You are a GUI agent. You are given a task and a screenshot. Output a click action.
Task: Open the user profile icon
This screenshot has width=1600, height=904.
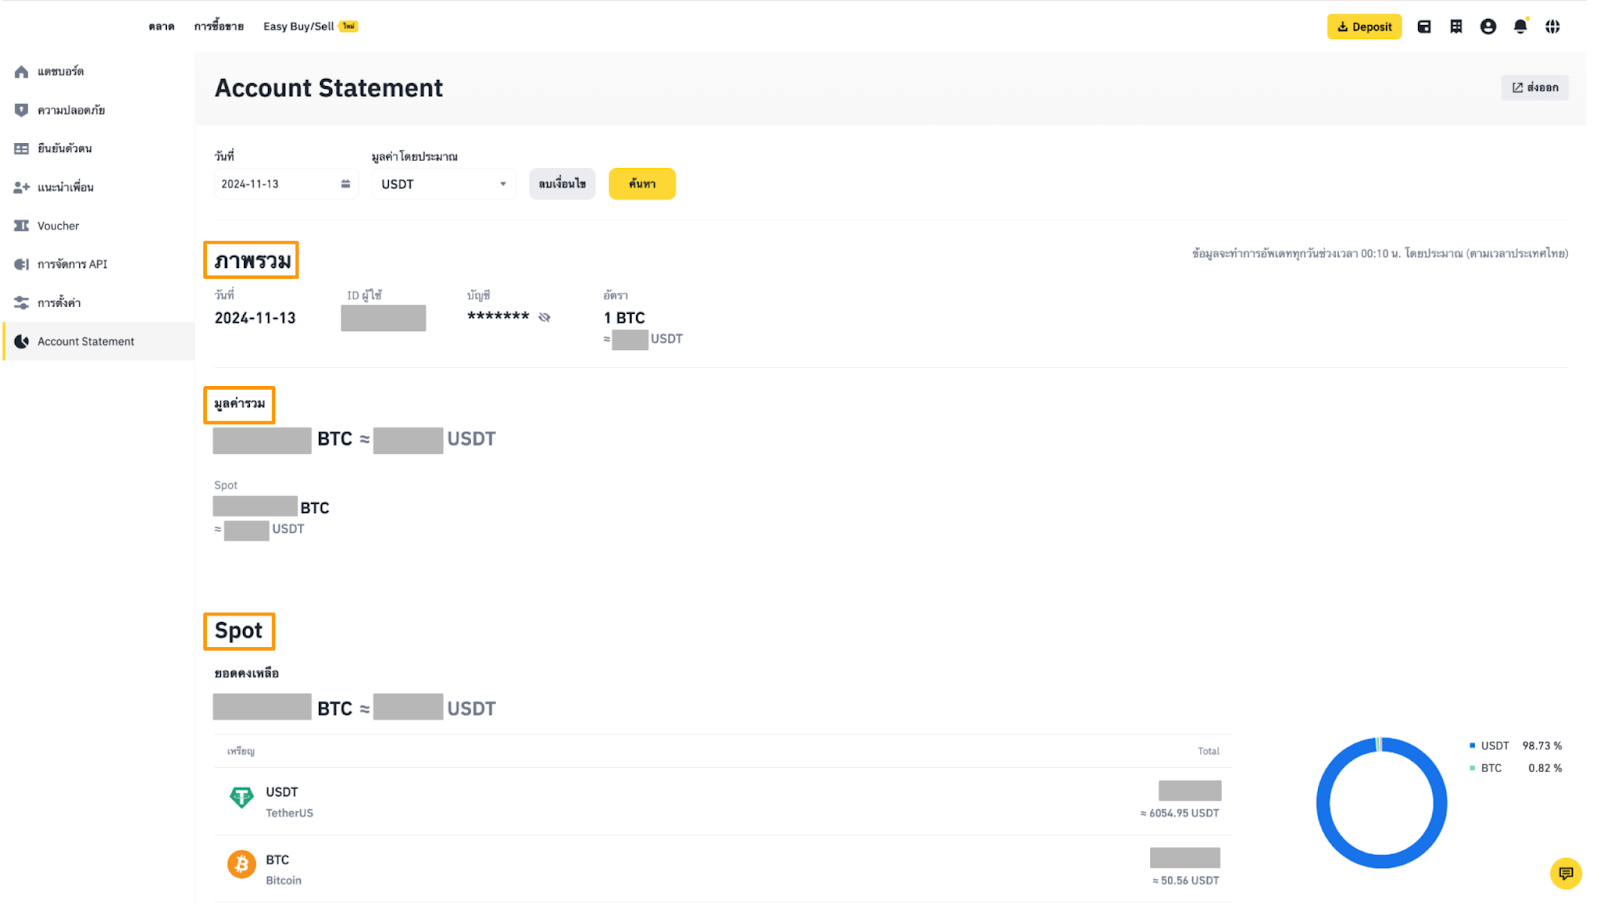pos(1488,27)
